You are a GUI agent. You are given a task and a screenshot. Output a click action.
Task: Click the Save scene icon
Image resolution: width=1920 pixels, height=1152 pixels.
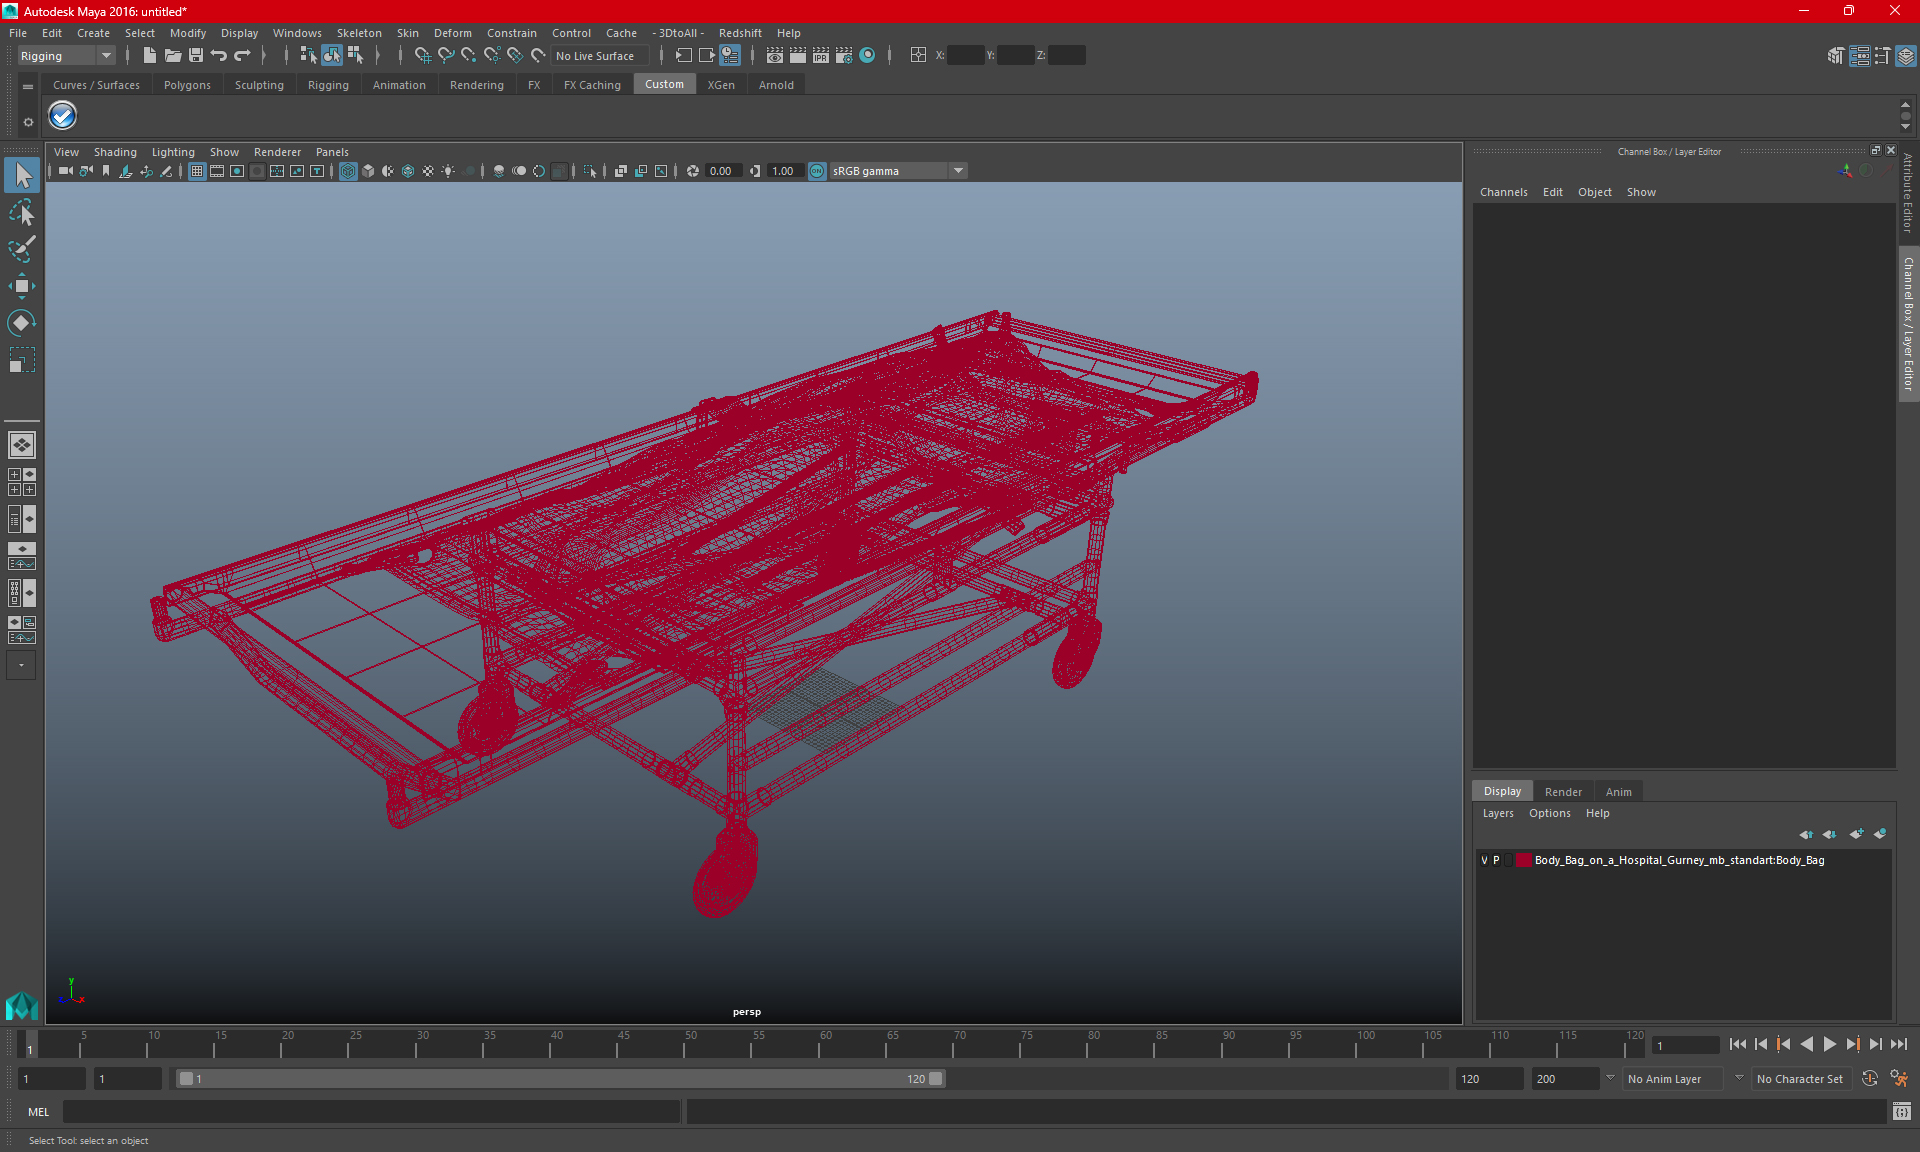[x=196, y=56]
